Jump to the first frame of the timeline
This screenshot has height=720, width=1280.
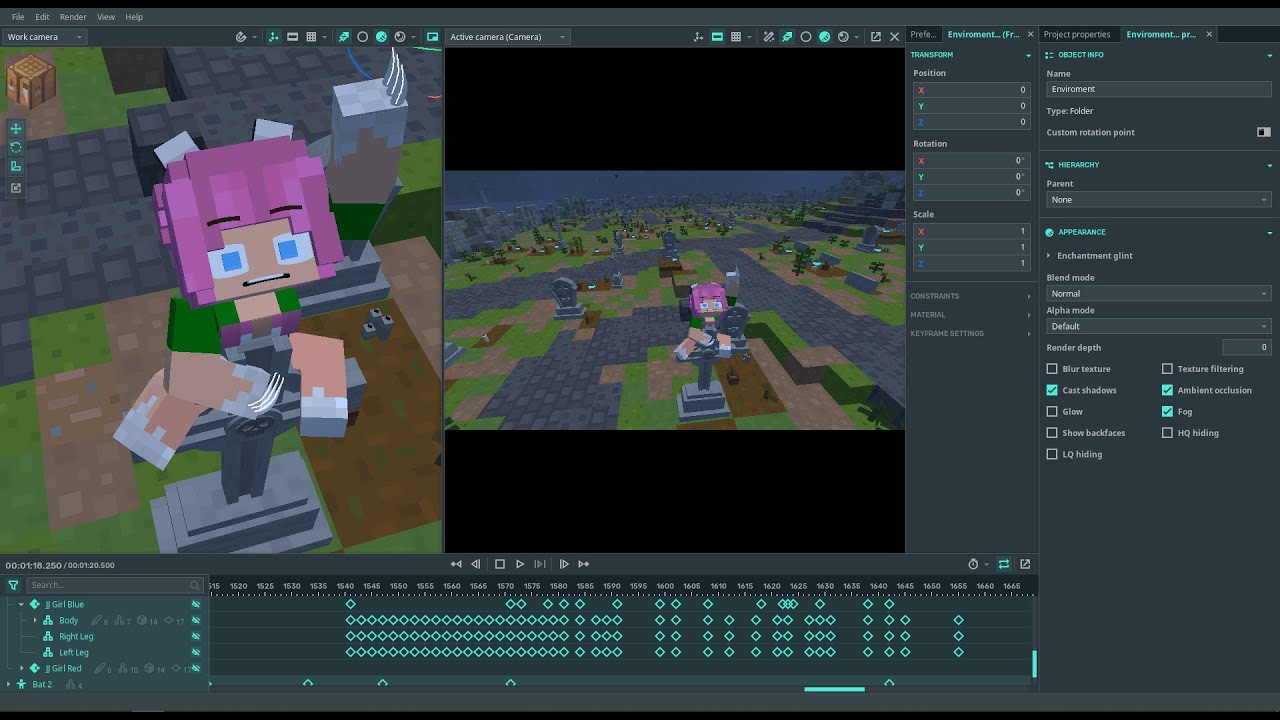(x=456, y=564)
